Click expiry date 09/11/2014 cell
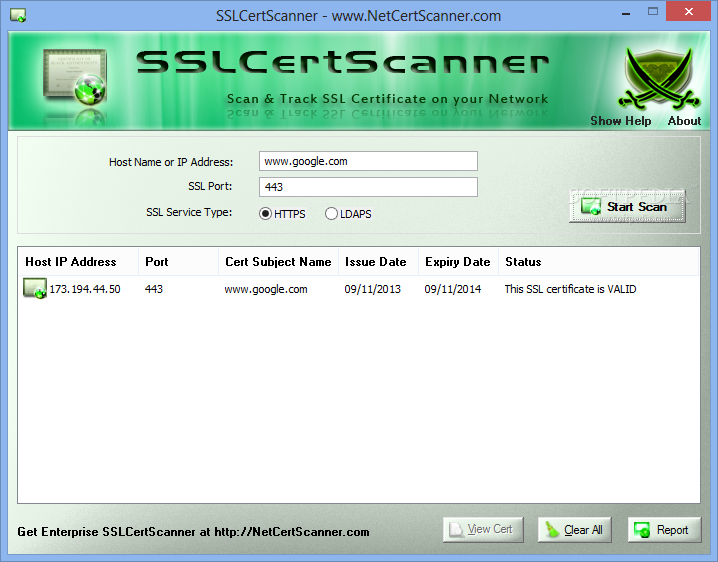718x562 pixels. (x=452, y=289)
